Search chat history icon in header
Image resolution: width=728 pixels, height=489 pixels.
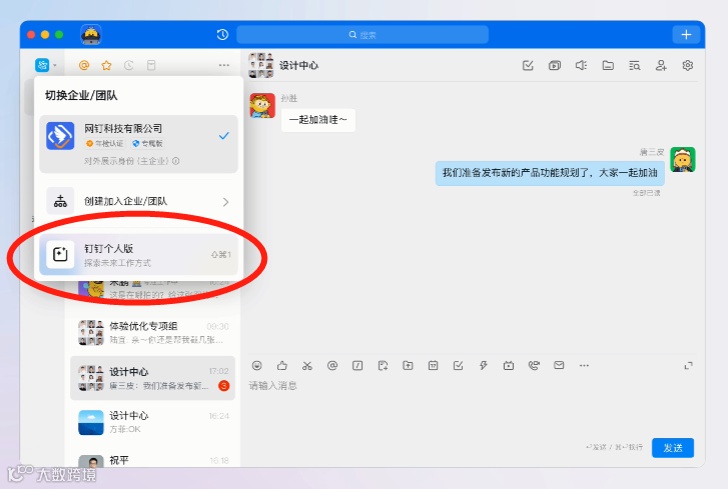[635, 65]
